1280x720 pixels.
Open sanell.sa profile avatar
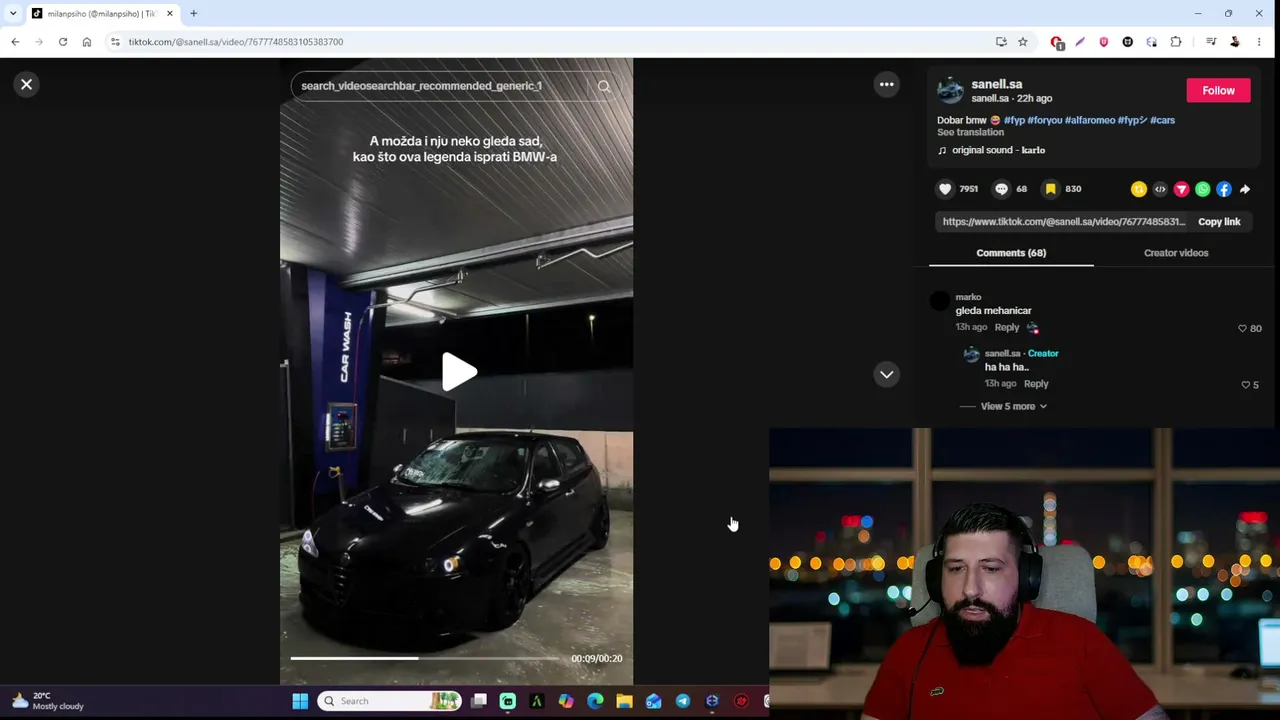(x=950, y=91)
